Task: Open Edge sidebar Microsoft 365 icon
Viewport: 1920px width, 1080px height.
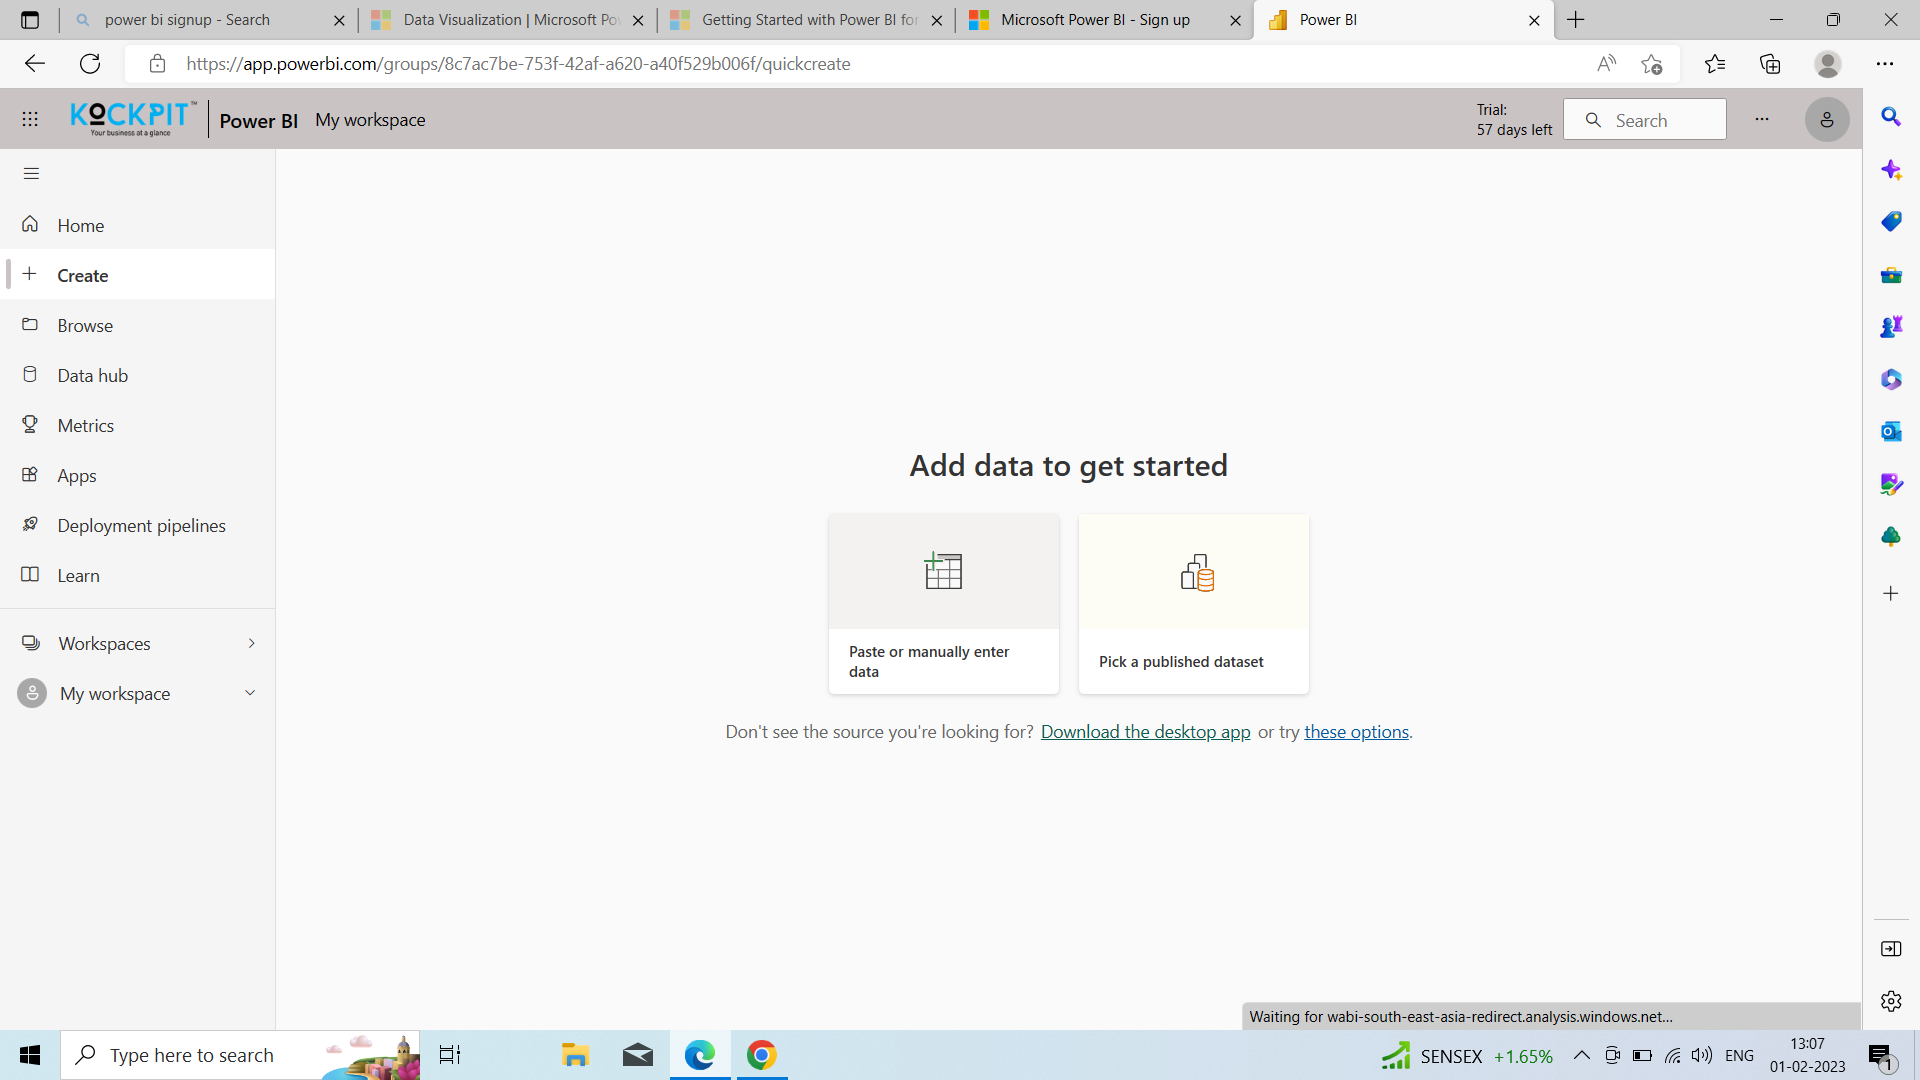Action: tap(1890, 379)
